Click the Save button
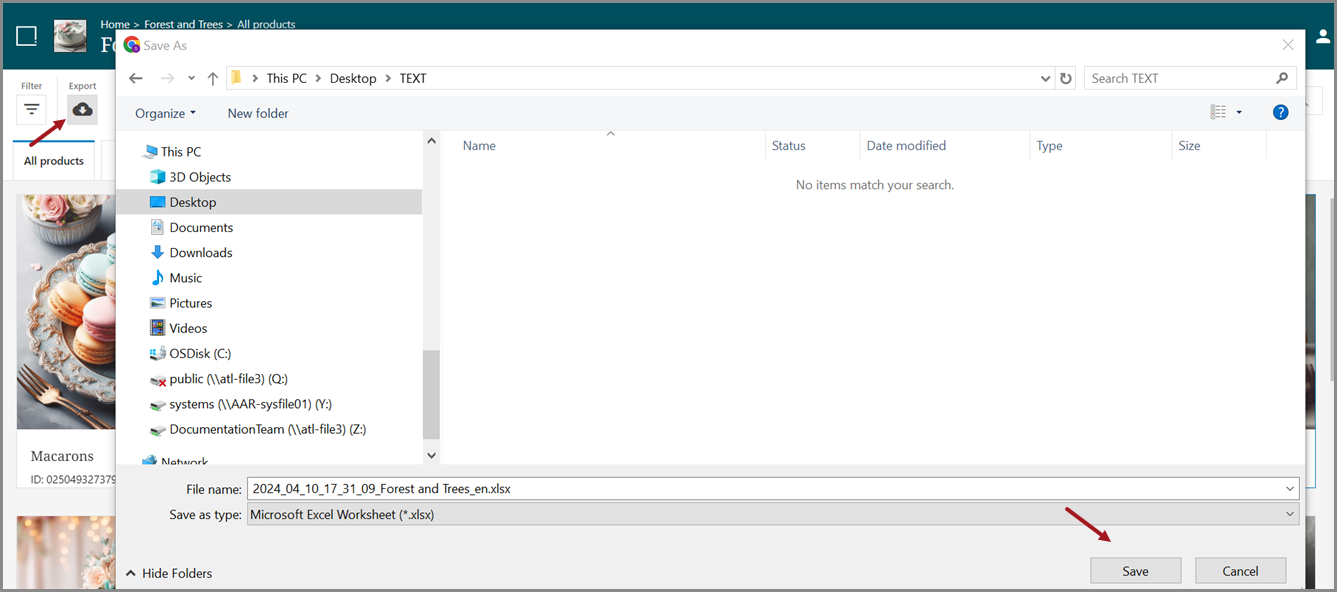Screen dimensions: 1337x592 (1135, 571)
